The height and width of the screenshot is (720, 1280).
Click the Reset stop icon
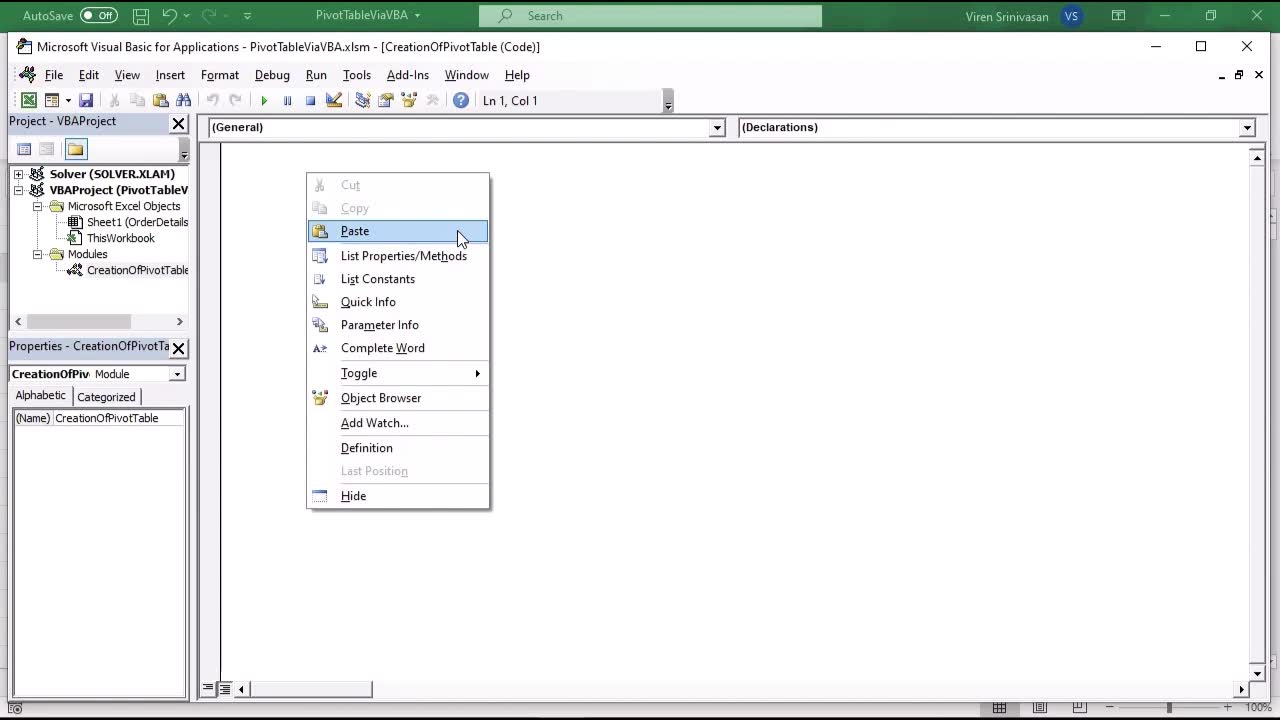[310, 100]
